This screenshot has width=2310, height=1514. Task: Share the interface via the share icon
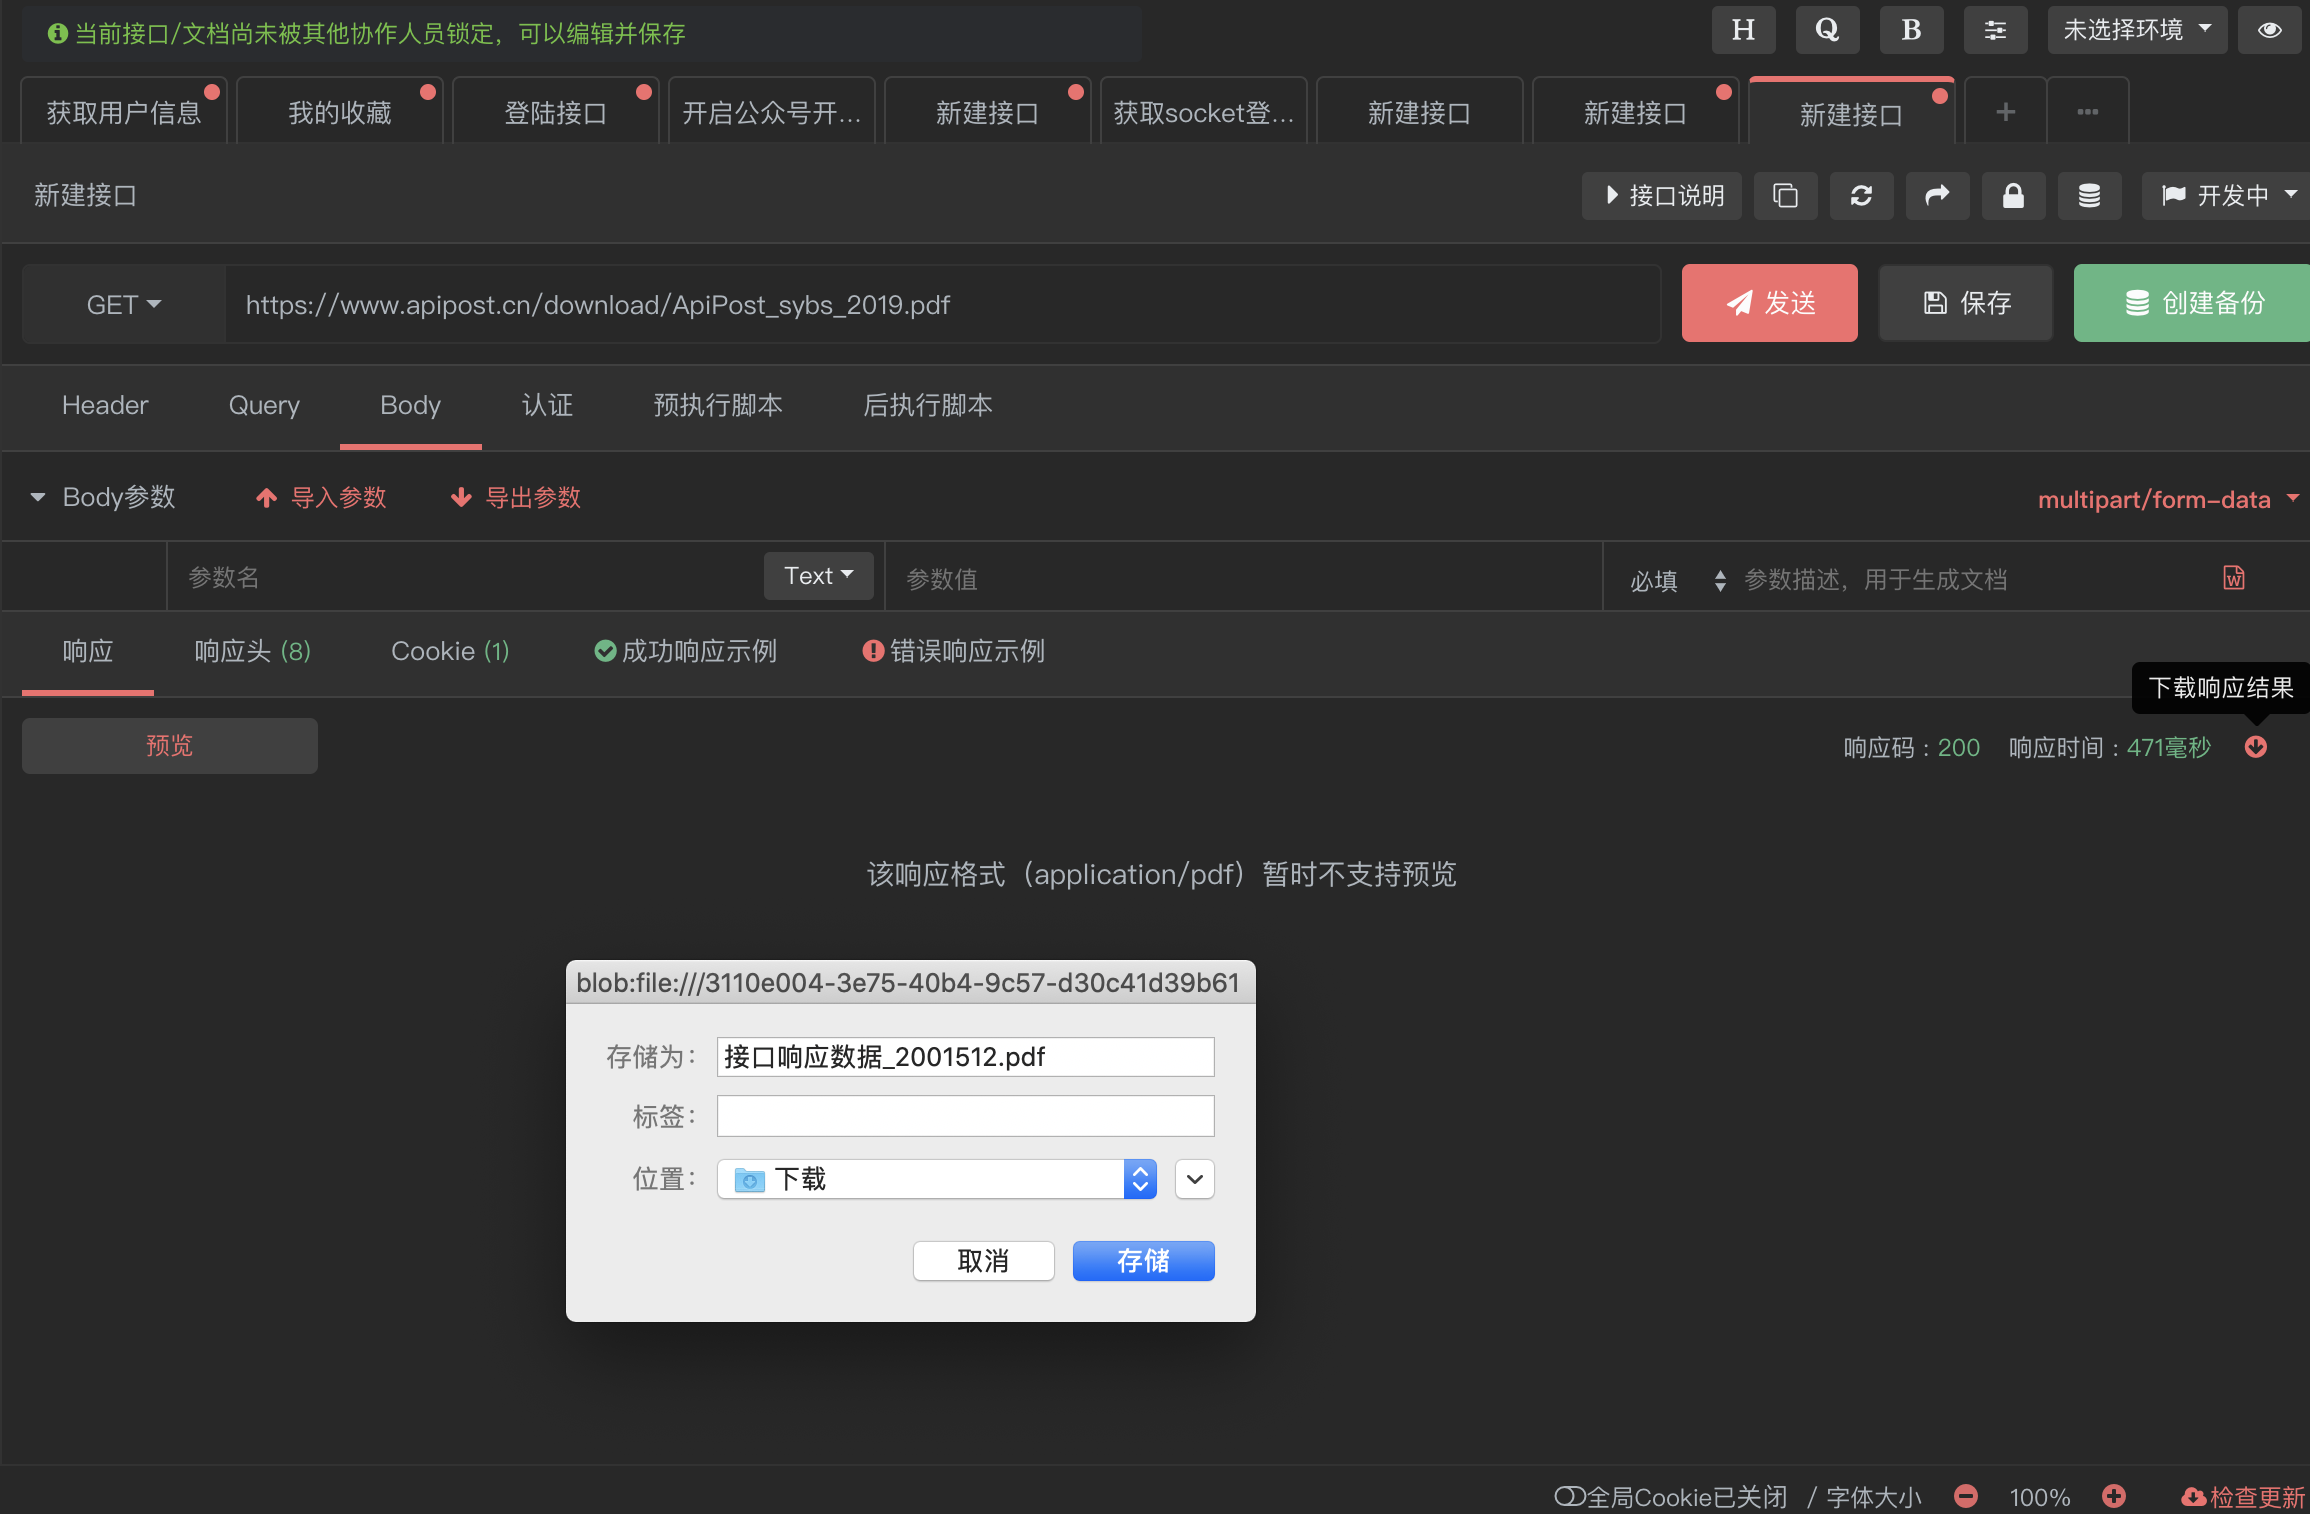[1937, 196]
